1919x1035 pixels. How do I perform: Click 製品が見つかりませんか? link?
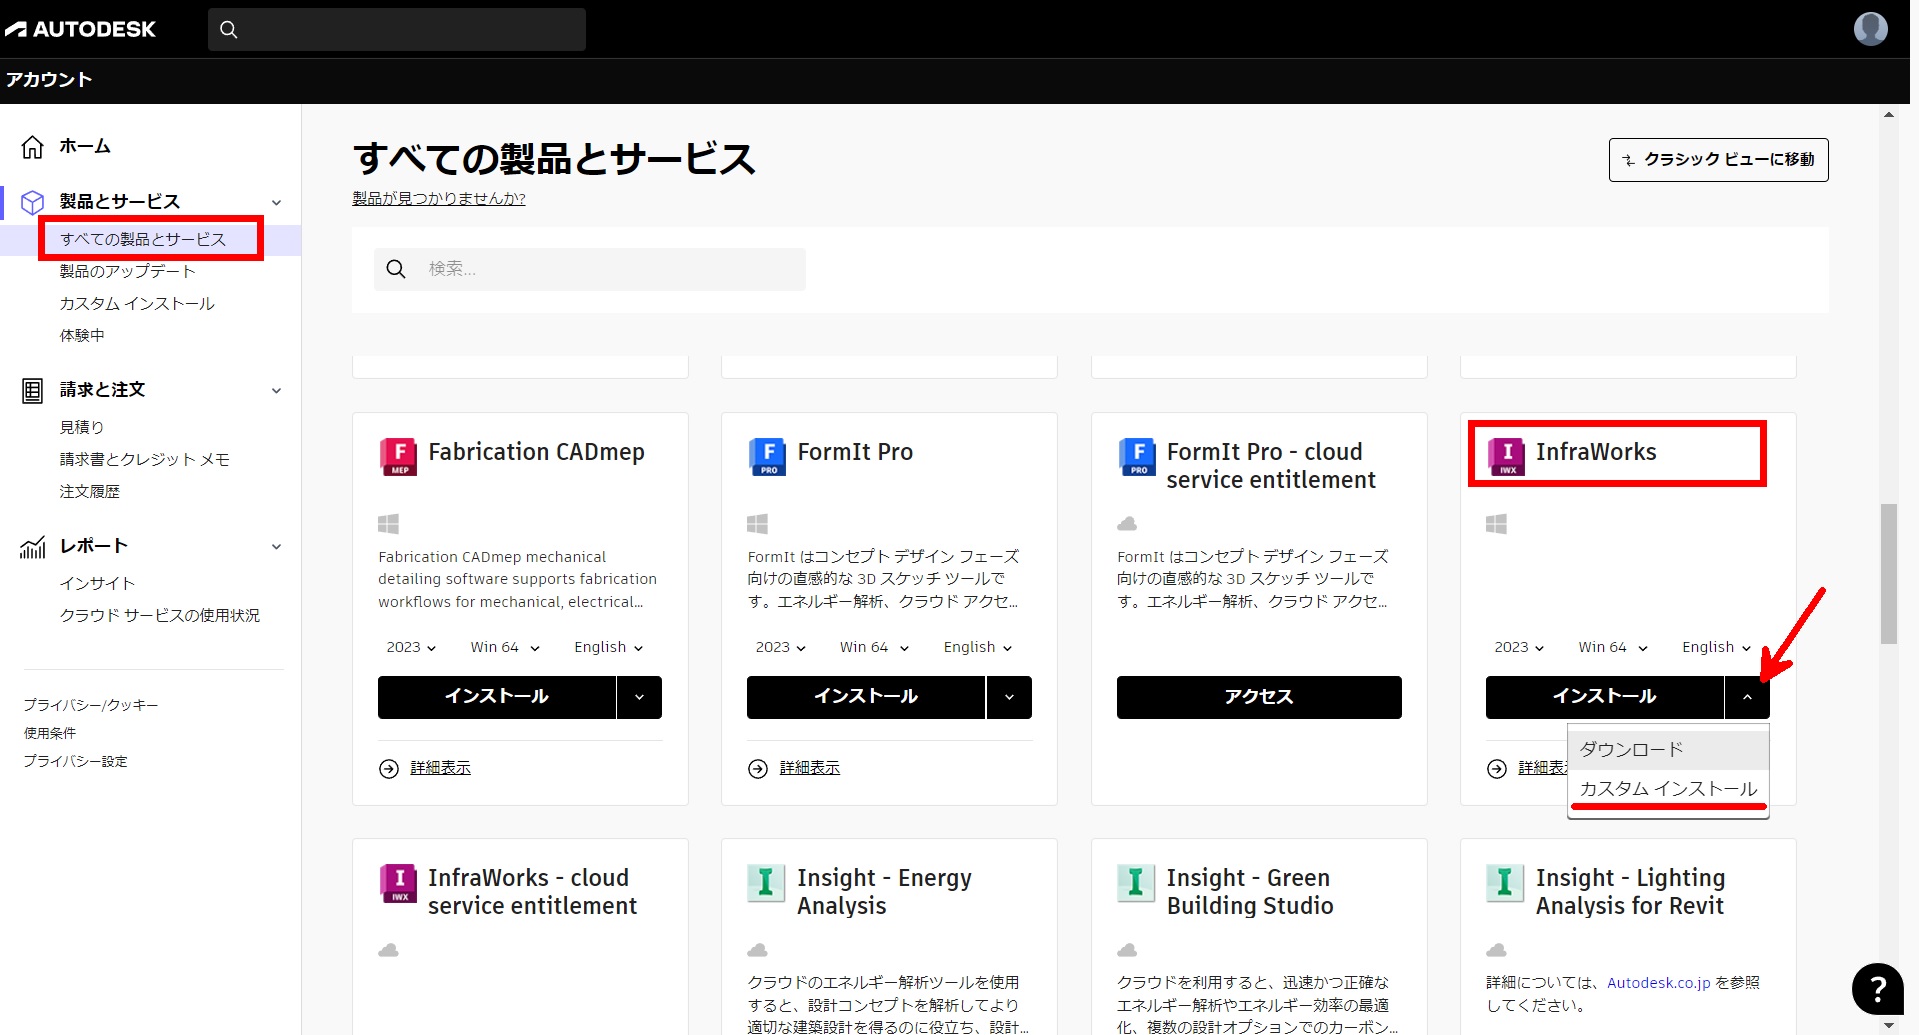(x=439, y=199)
